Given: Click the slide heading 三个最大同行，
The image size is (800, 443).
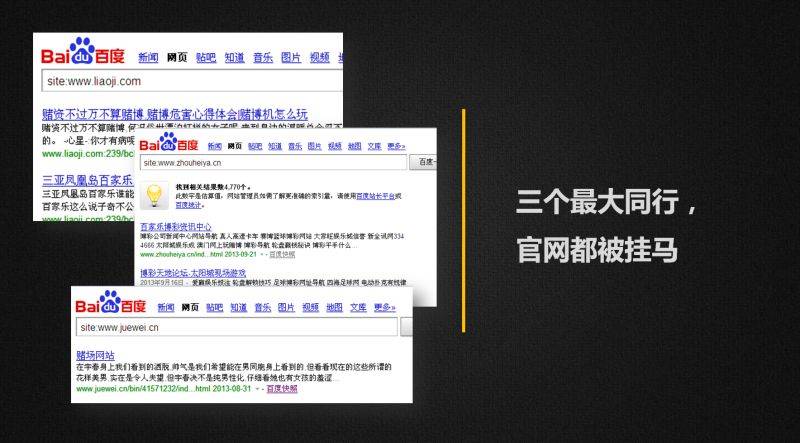Looking at the screenshot, I should 607,202.
